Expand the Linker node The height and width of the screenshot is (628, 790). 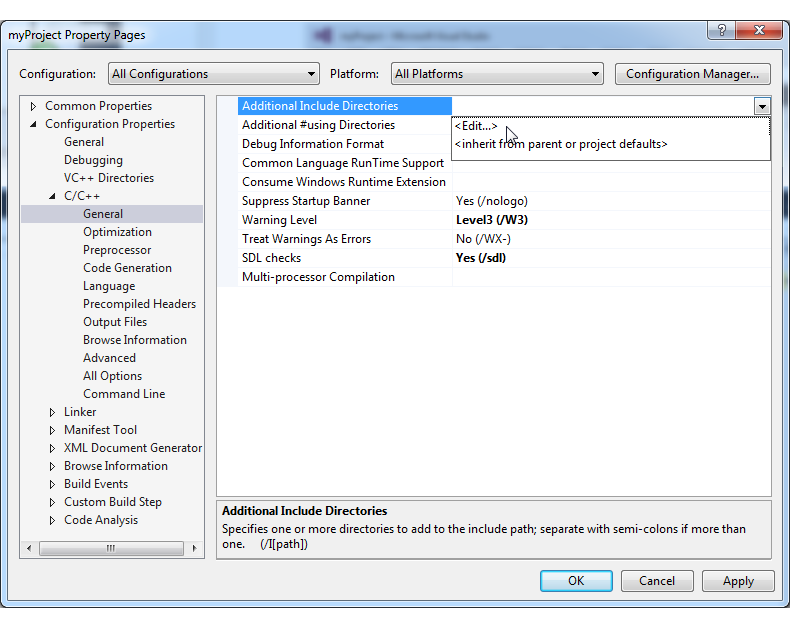[52, 412]
